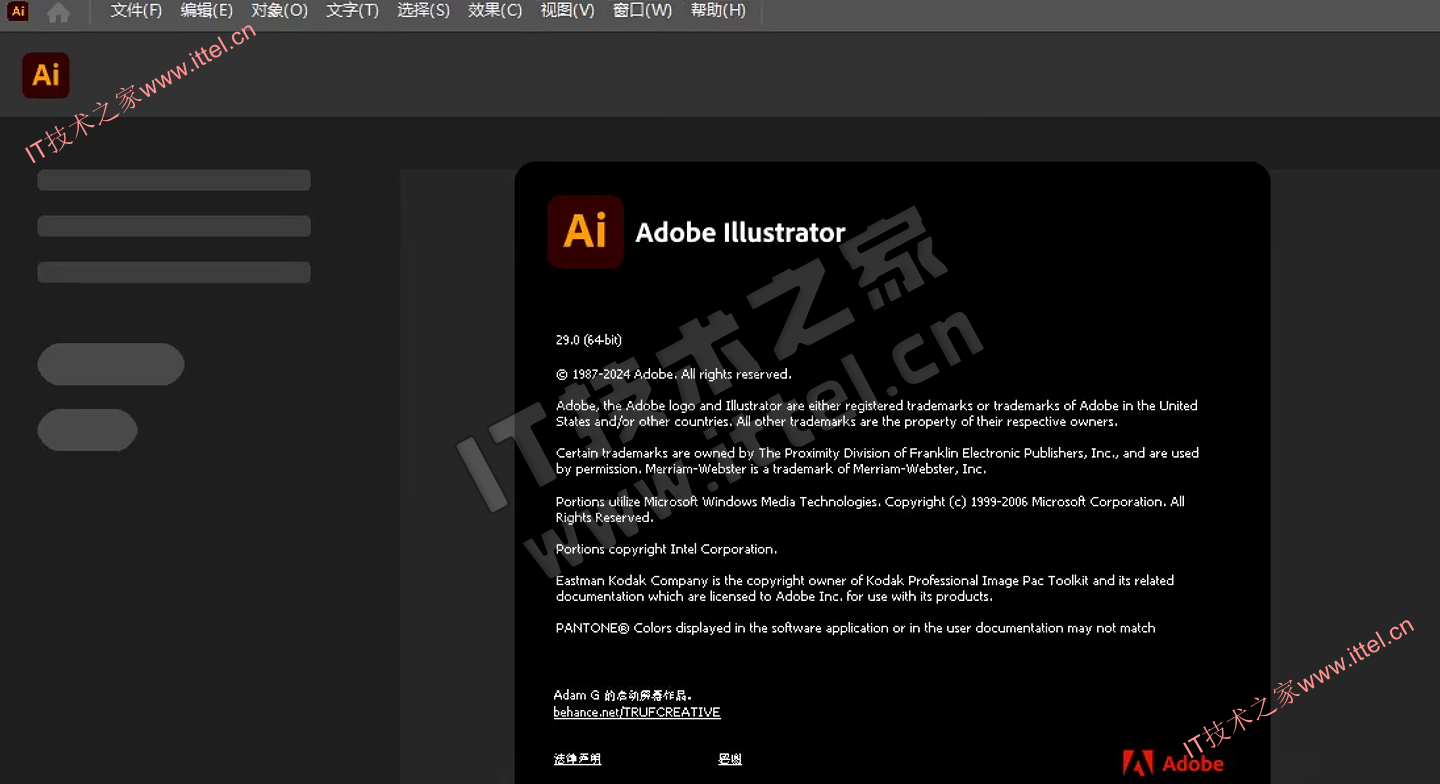This screenshot has width=1440, height=784.
Task: Open the 文字(T) menu
Action: tap(352, 10)
